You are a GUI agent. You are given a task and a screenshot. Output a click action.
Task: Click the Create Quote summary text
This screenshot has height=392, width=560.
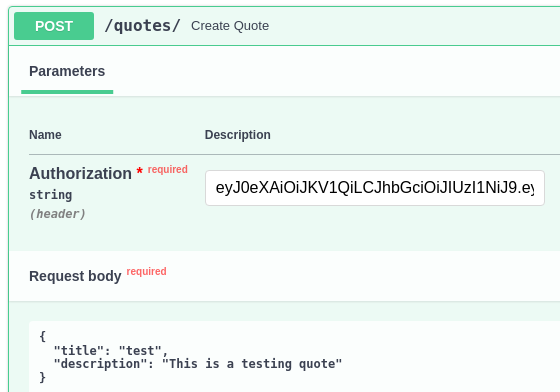[230, 26]
